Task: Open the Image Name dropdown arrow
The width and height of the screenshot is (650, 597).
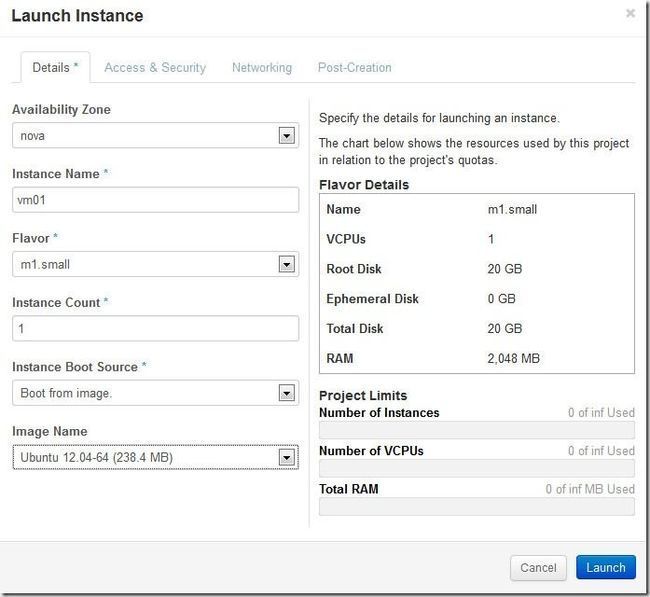Action: click(286, 458)
